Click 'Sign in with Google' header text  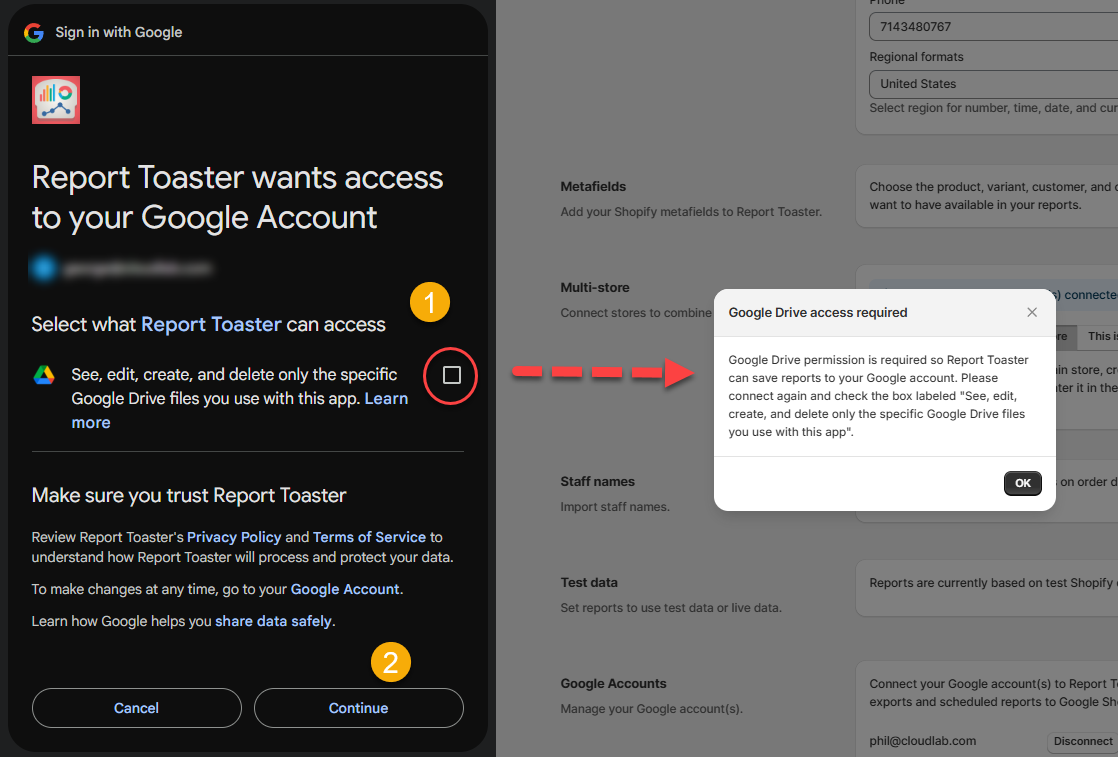(119, 32)
